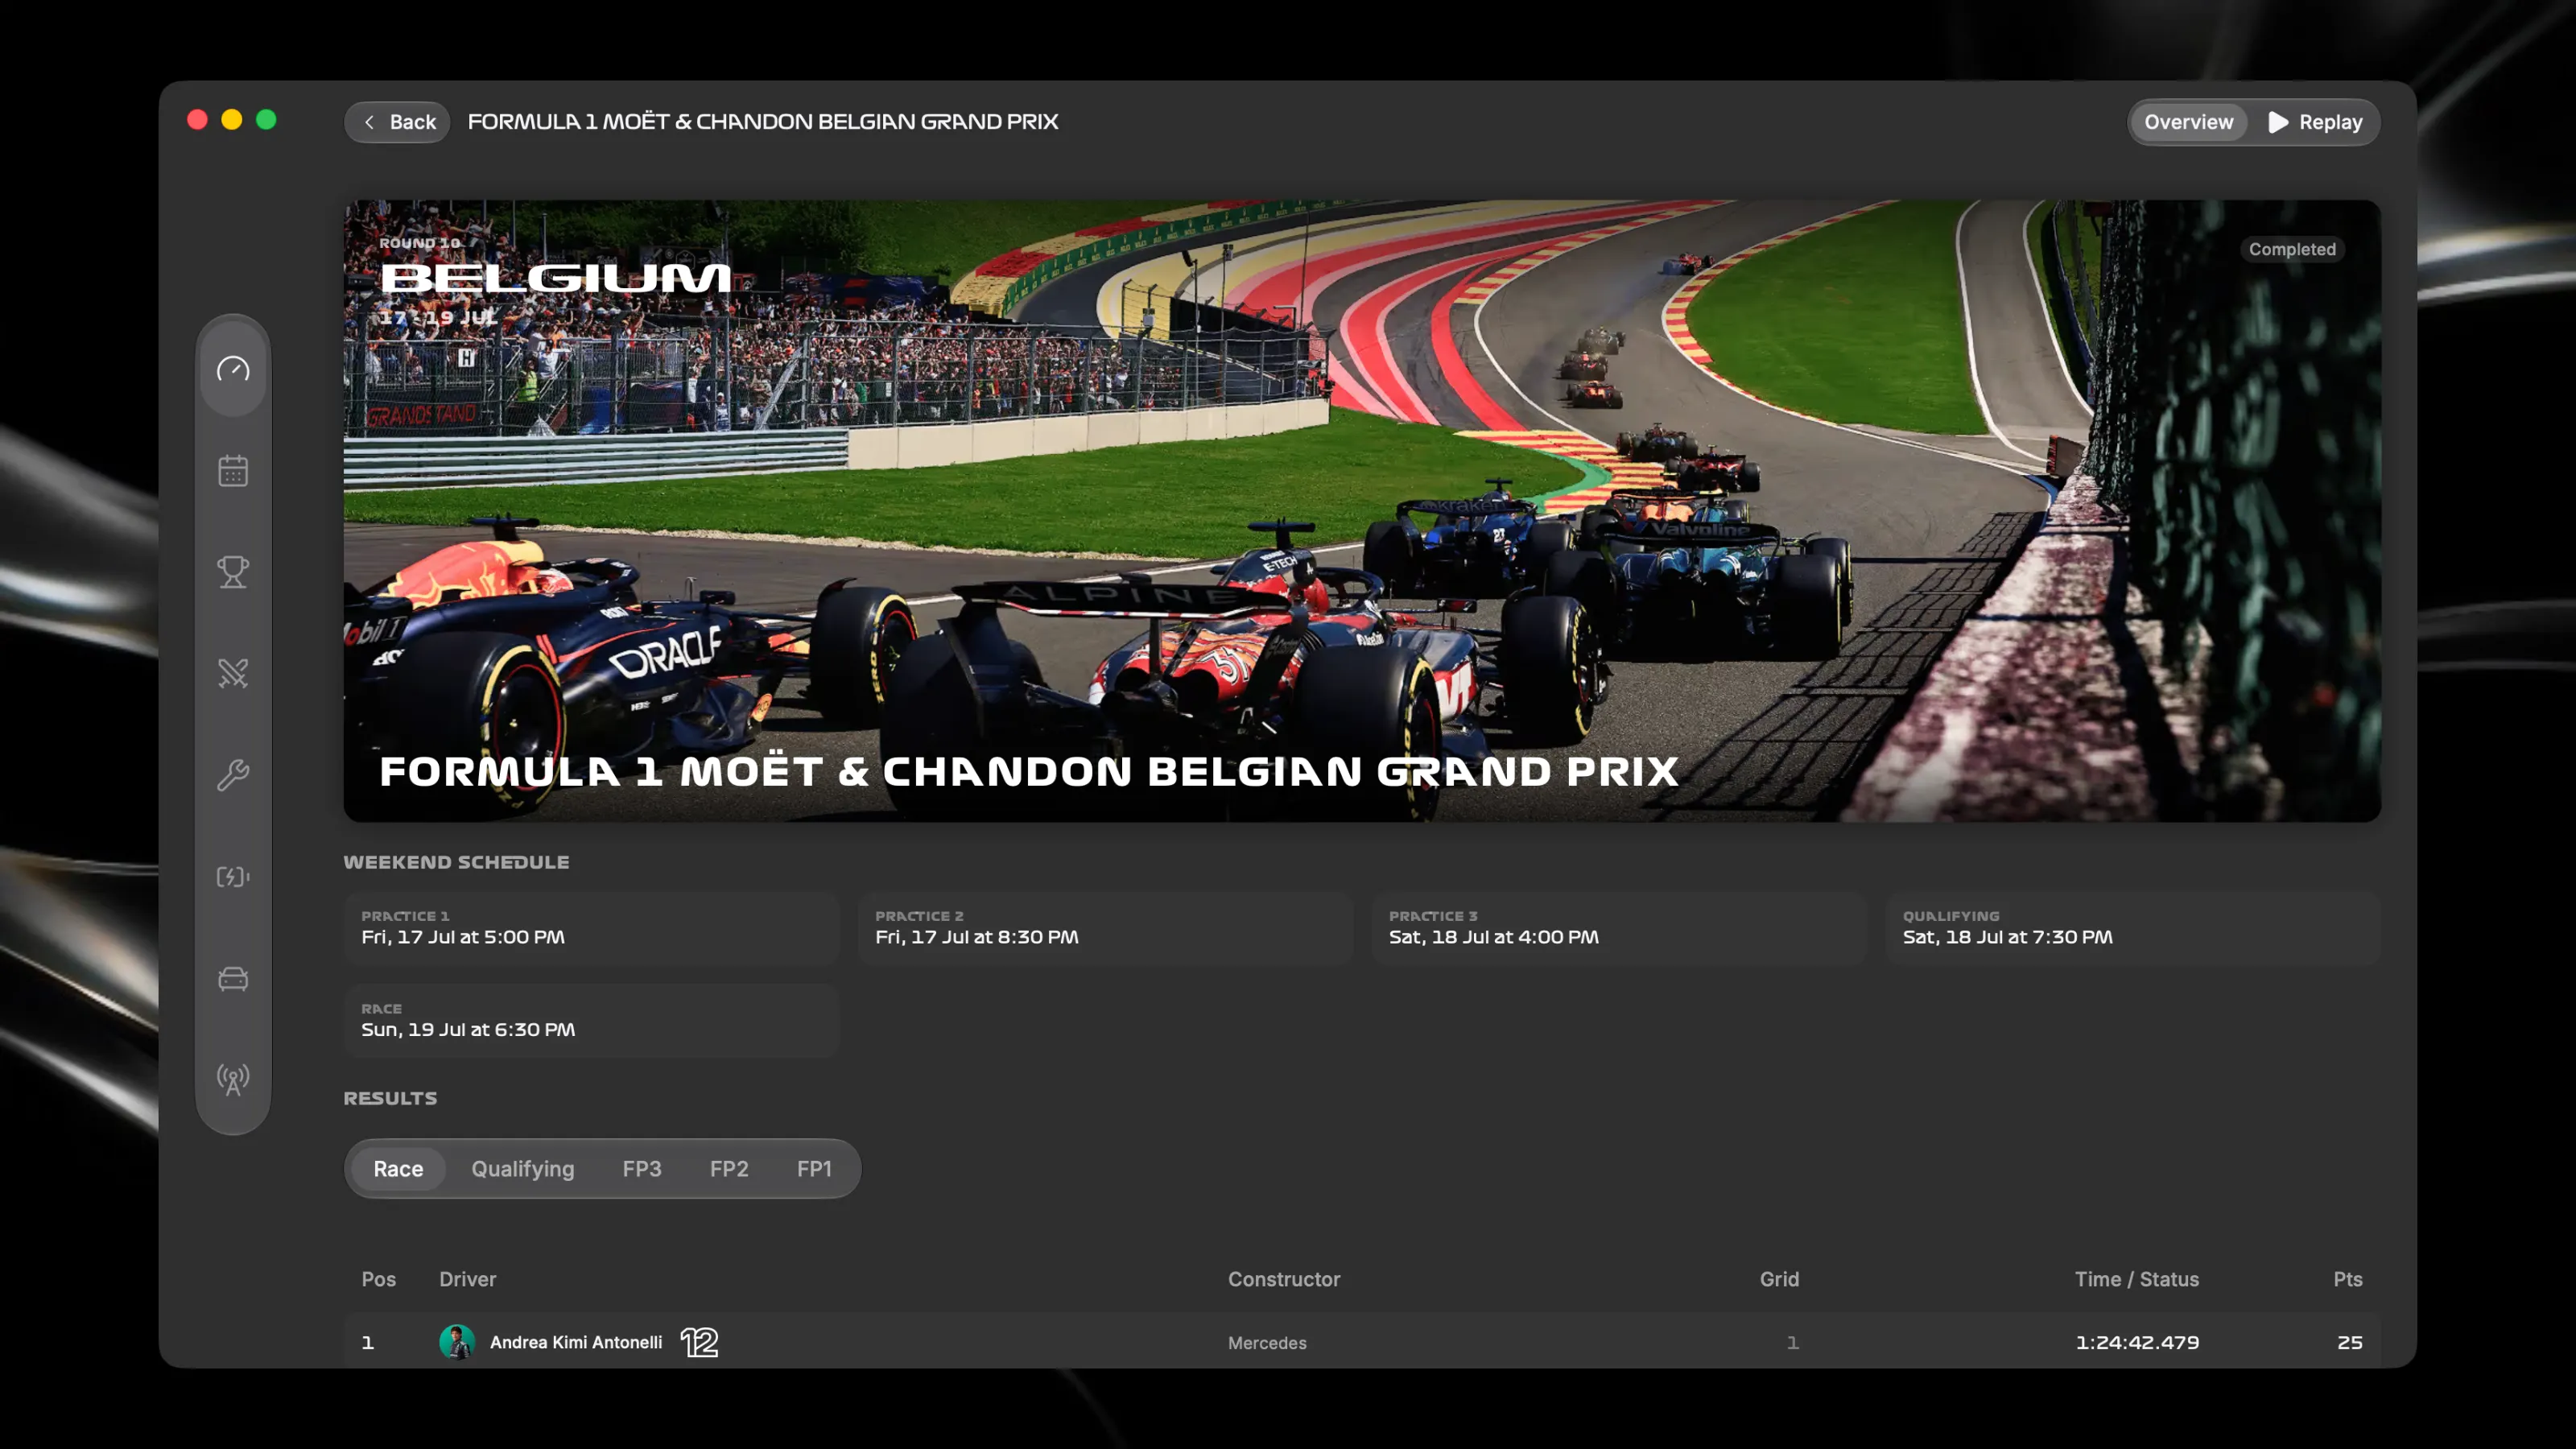Open the dashboard speedometer sidebar icon
Screen dimensions: 2576x1449
(x=233, y=369)
